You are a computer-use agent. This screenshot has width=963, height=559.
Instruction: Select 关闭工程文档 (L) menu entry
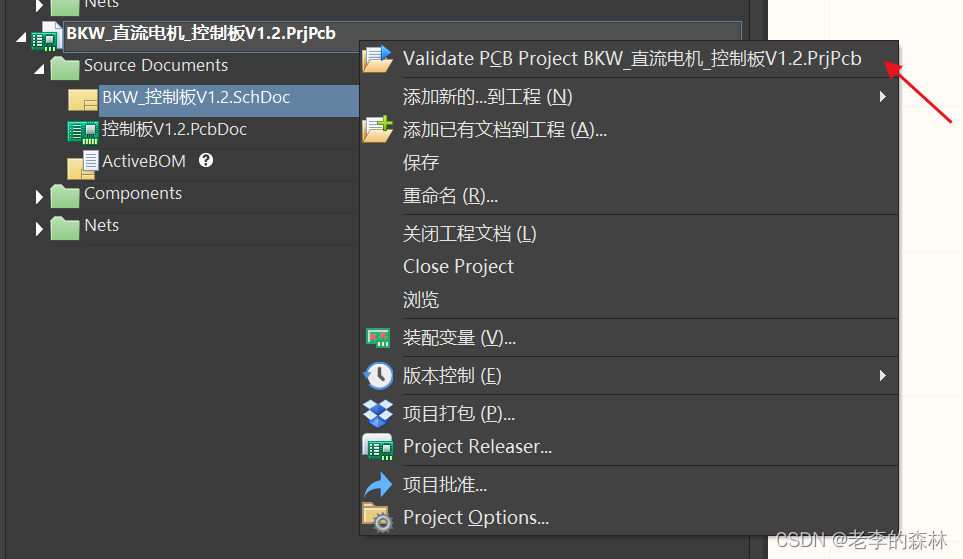[x=469, y=234]
